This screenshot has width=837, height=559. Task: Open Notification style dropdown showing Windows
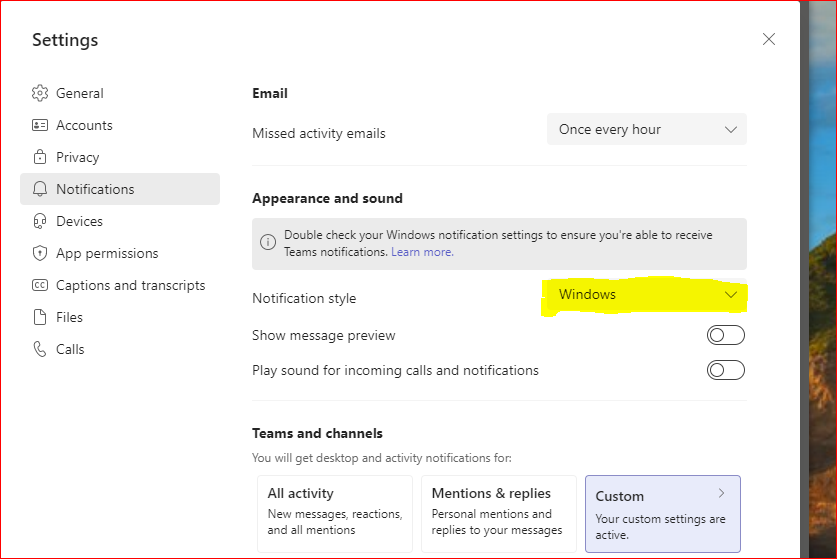(x=646, y=295)
